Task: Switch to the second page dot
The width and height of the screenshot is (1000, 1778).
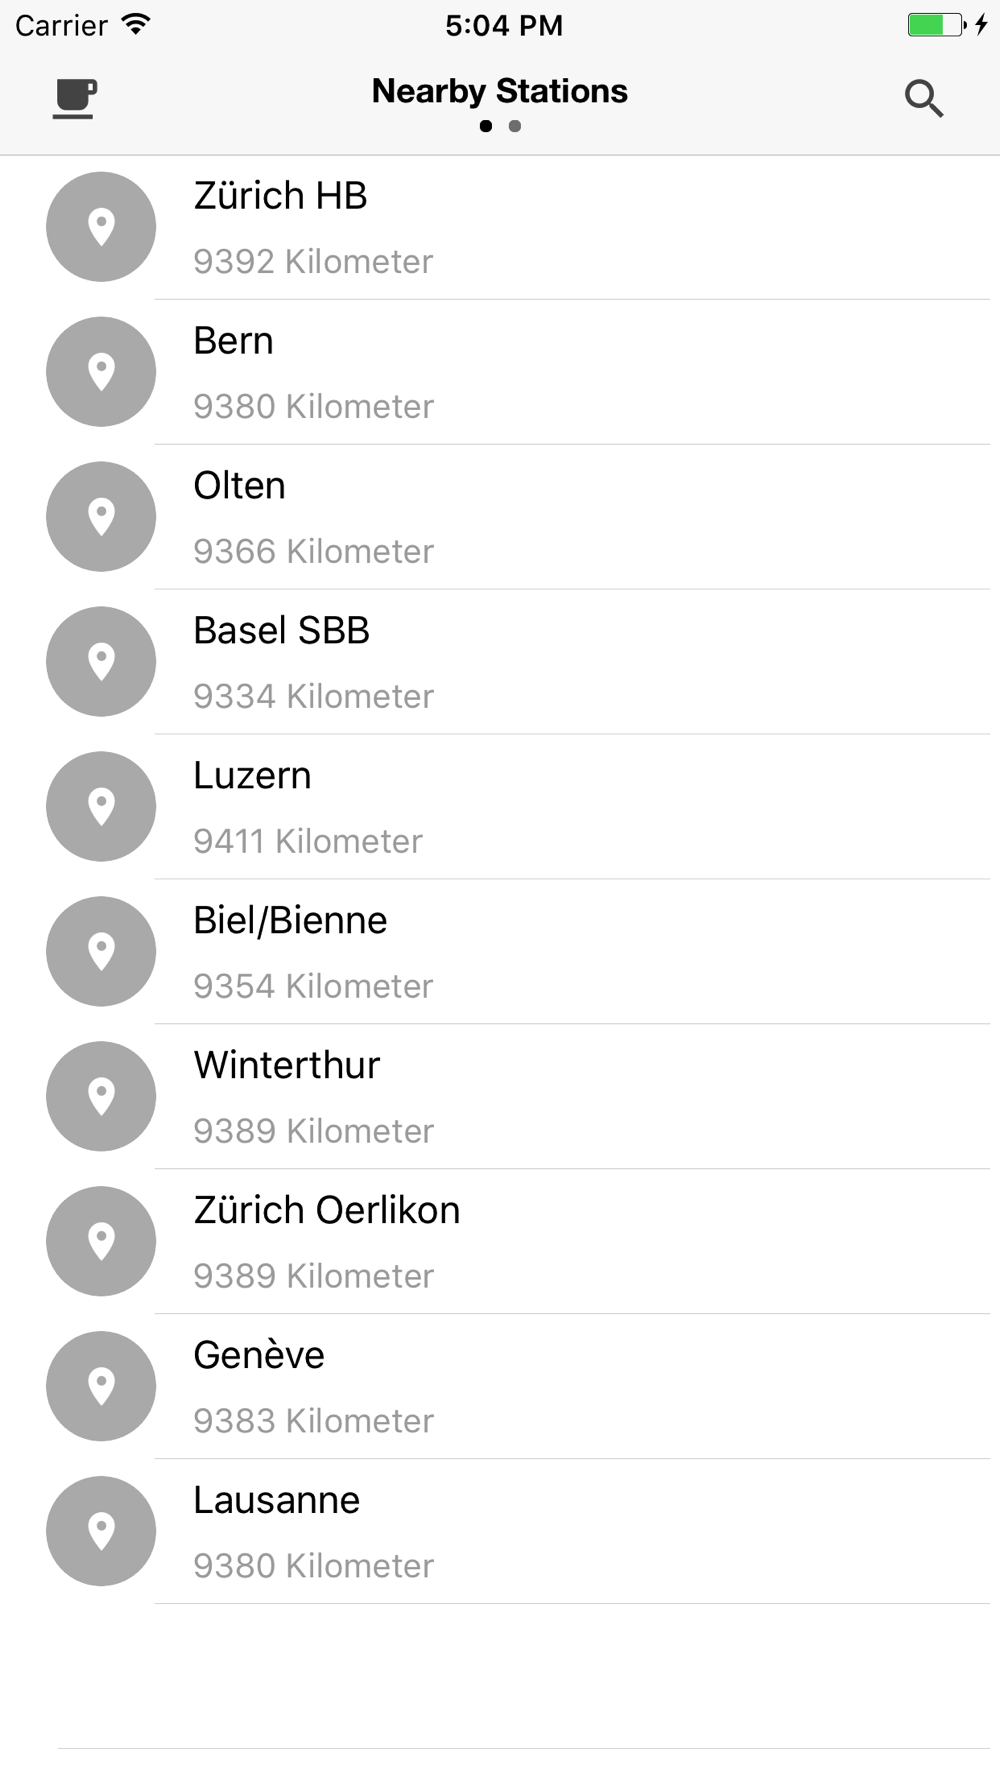Action: coord(515,126)
